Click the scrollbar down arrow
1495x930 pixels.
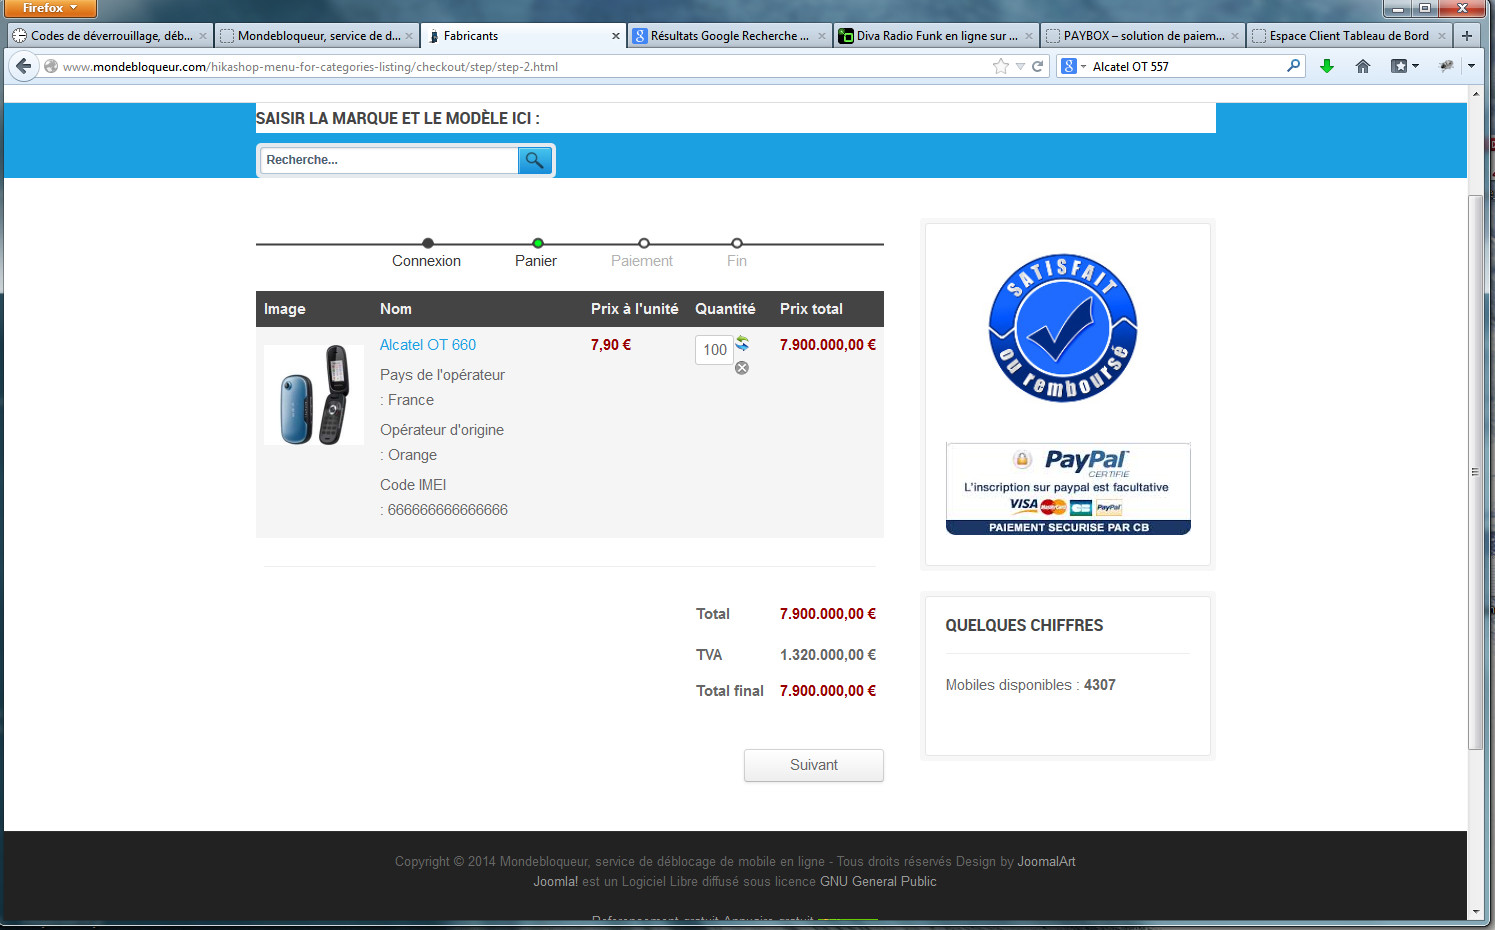click(x=1475, y=912)
